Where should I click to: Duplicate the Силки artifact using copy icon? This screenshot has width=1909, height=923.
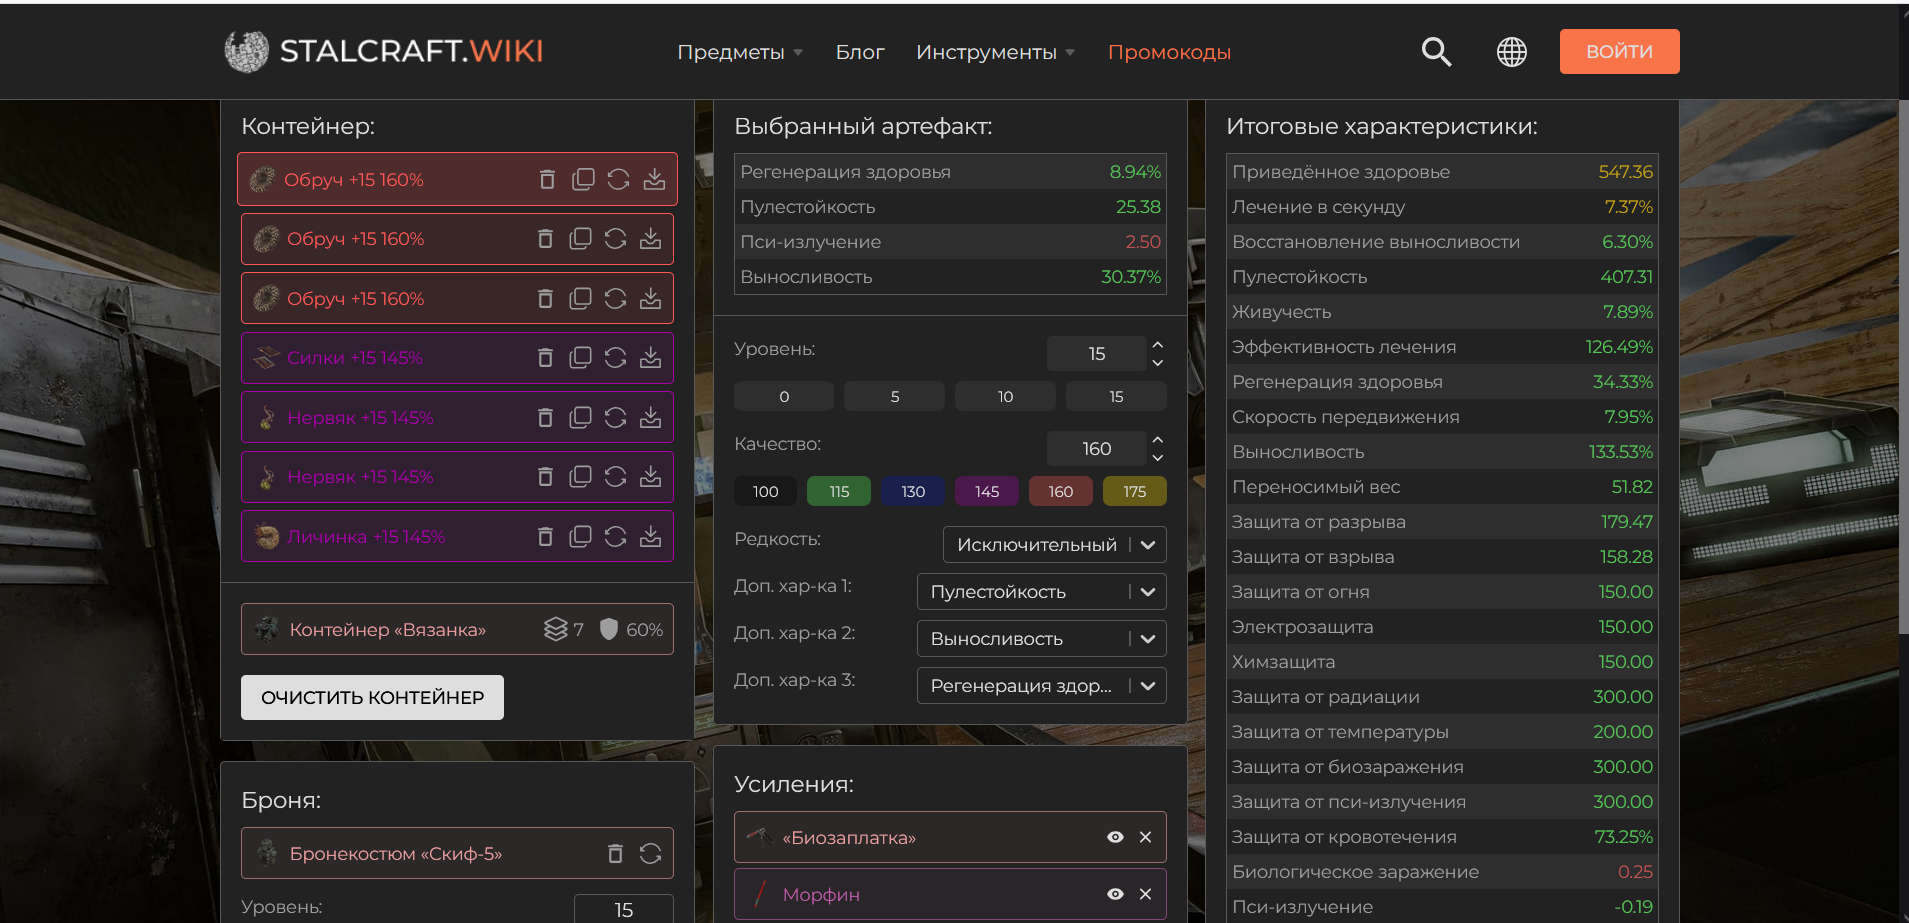click(x=580, y=358)
